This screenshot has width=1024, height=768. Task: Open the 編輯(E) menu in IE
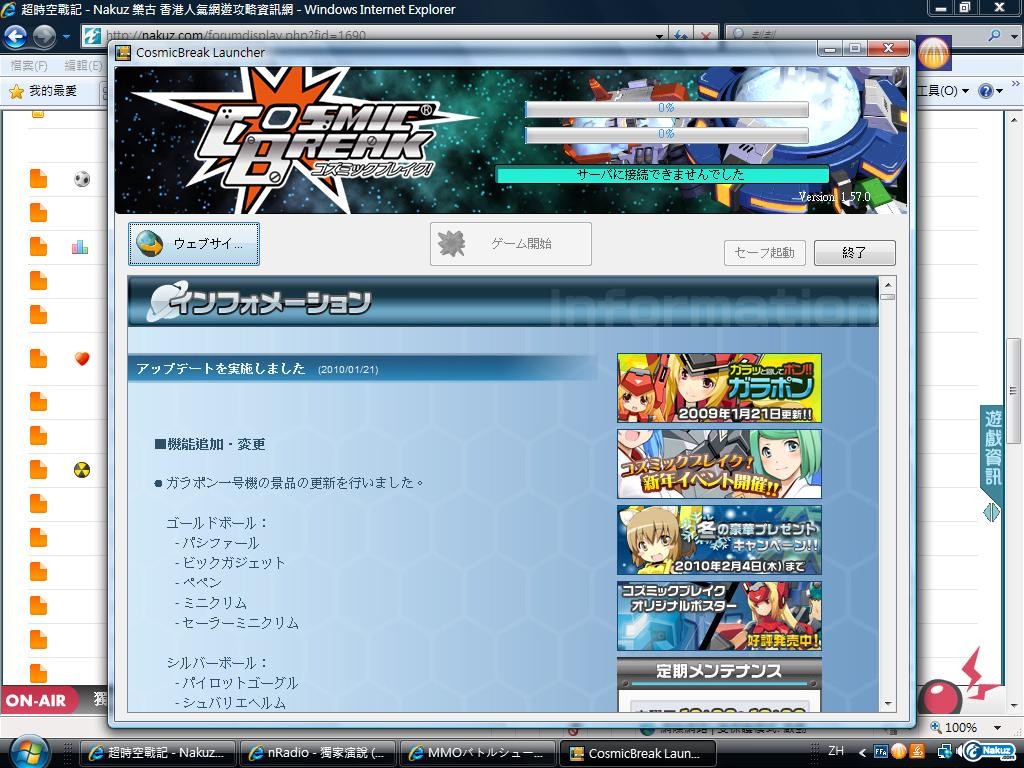click(84, 66)
